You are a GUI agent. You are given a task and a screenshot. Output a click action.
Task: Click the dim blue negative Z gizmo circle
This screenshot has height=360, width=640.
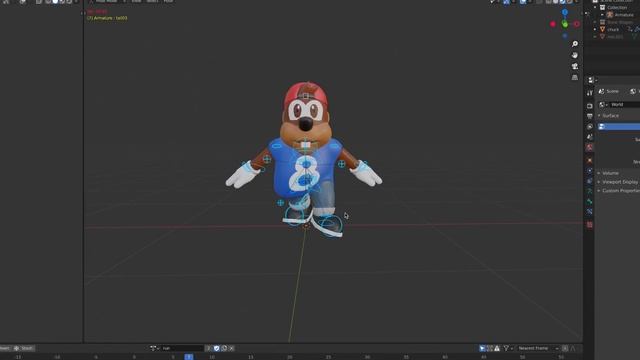pos(565,36)
